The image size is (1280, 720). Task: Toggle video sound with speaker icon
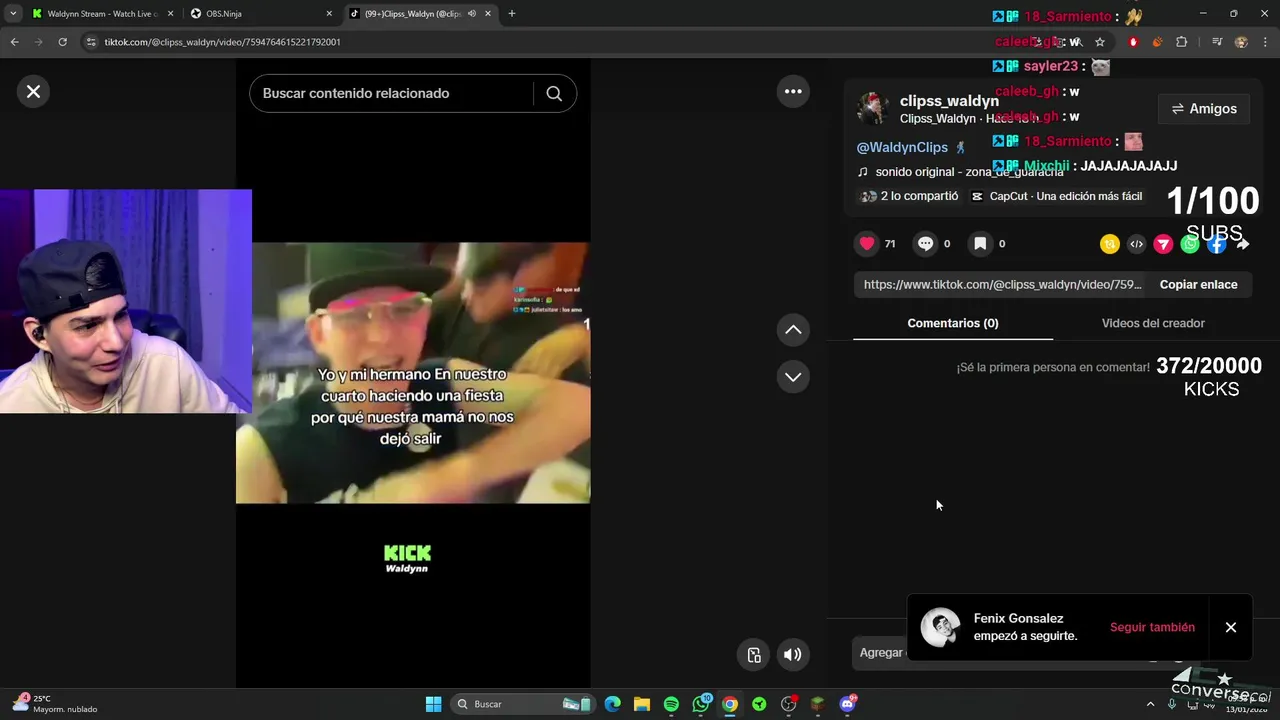tap(792, 655)
